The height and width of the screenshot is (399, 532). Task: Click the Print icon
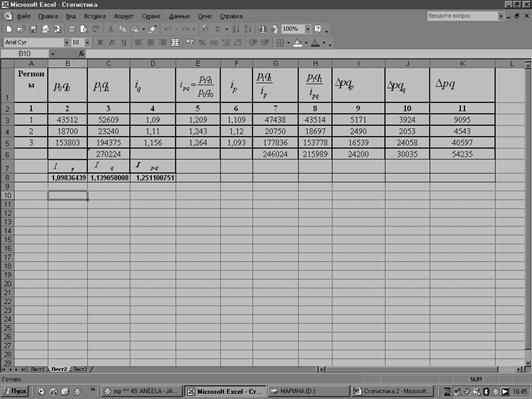click(72, 29)
